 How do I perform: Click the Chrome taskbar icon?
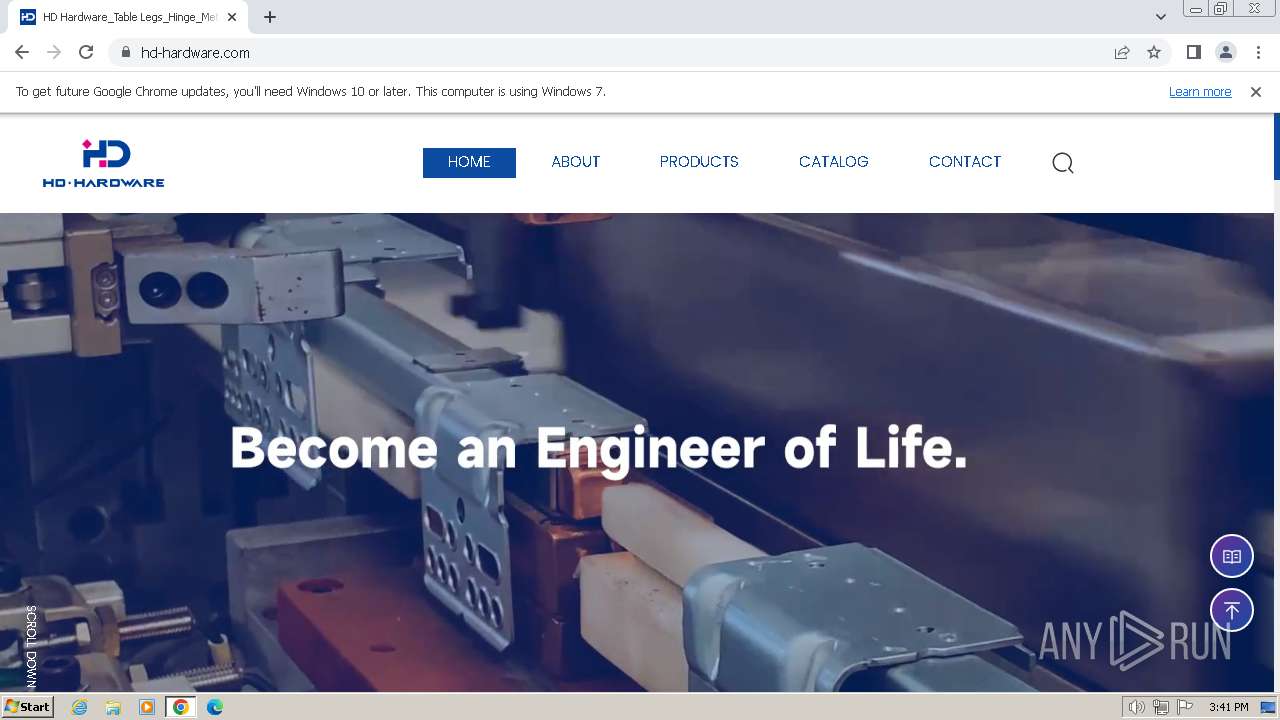pyautogui.click(x=181, y=707)
